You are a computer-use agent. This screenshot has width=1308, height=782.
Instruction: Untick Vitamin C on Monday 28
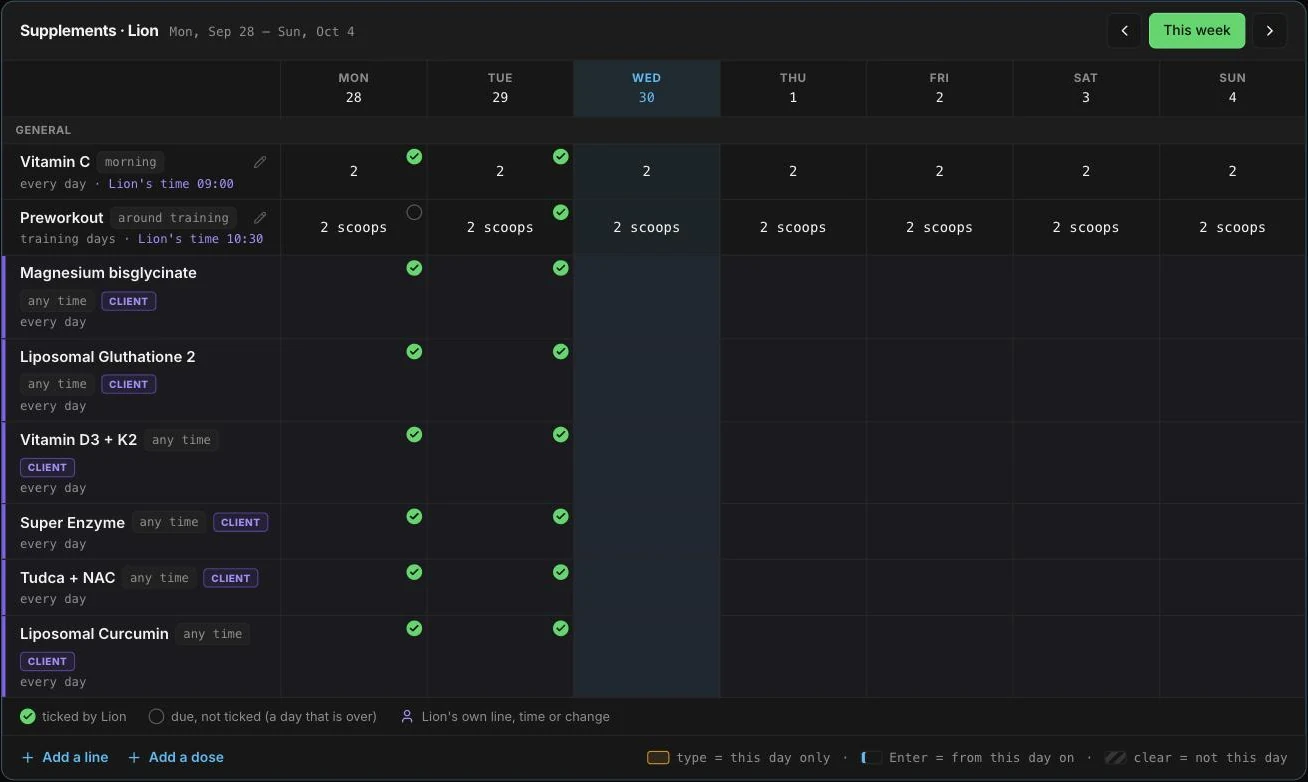pyautogui.click(x=414, y=156)
